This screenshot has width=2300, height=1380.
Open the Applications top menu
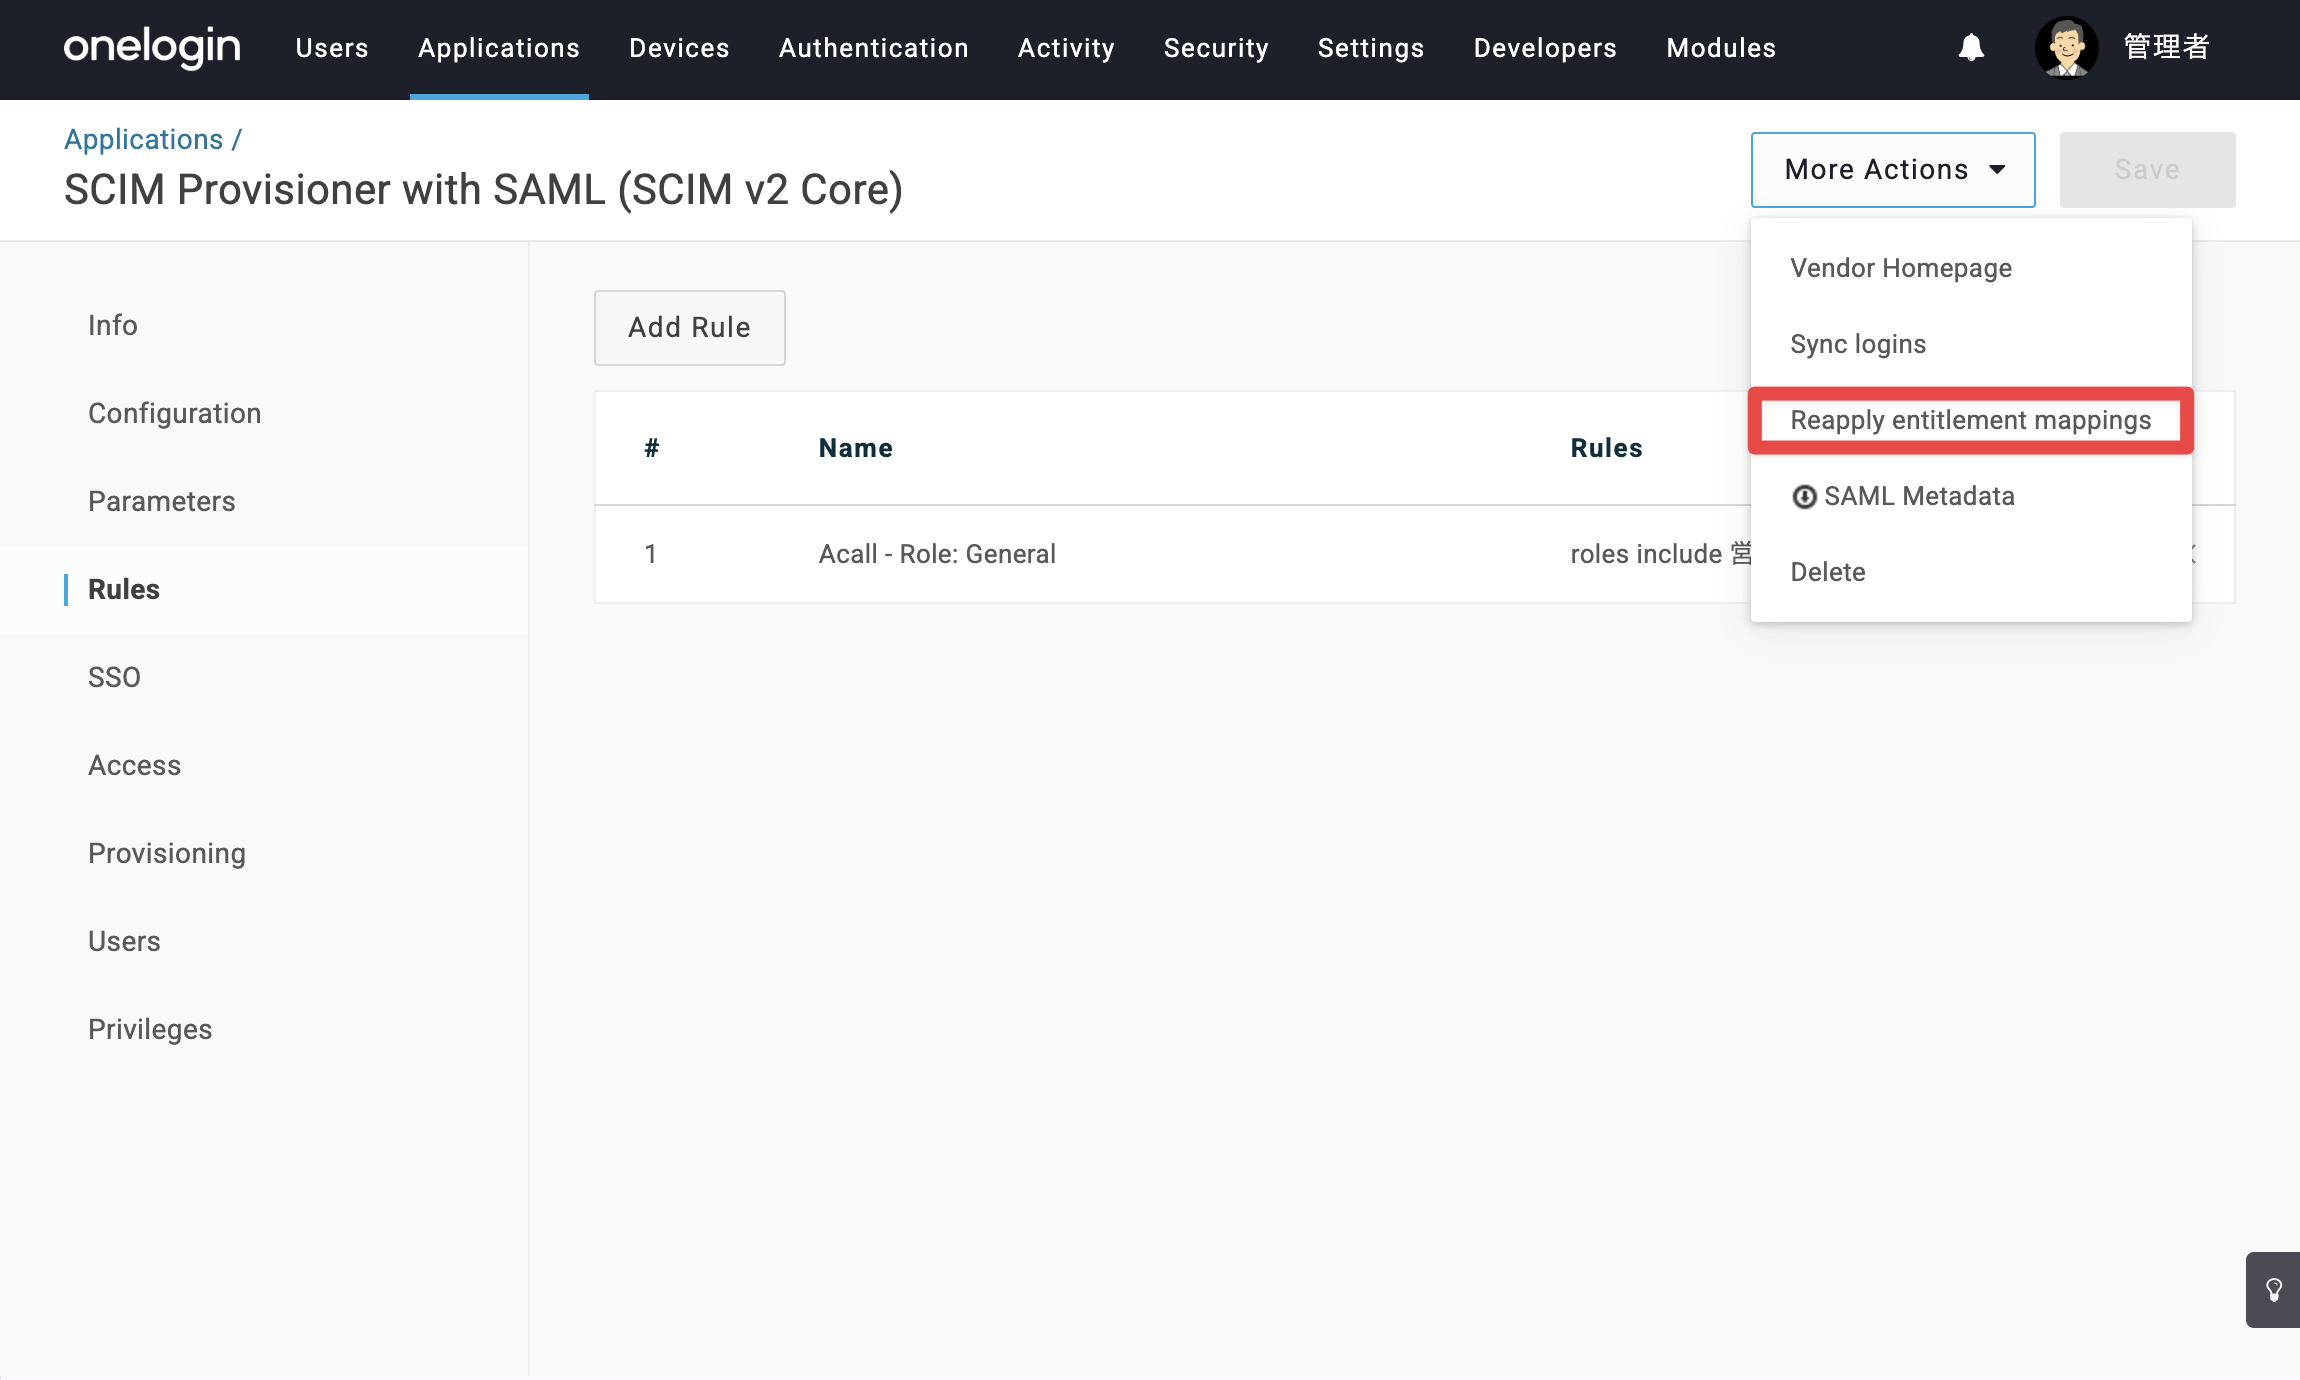[499, 48]
